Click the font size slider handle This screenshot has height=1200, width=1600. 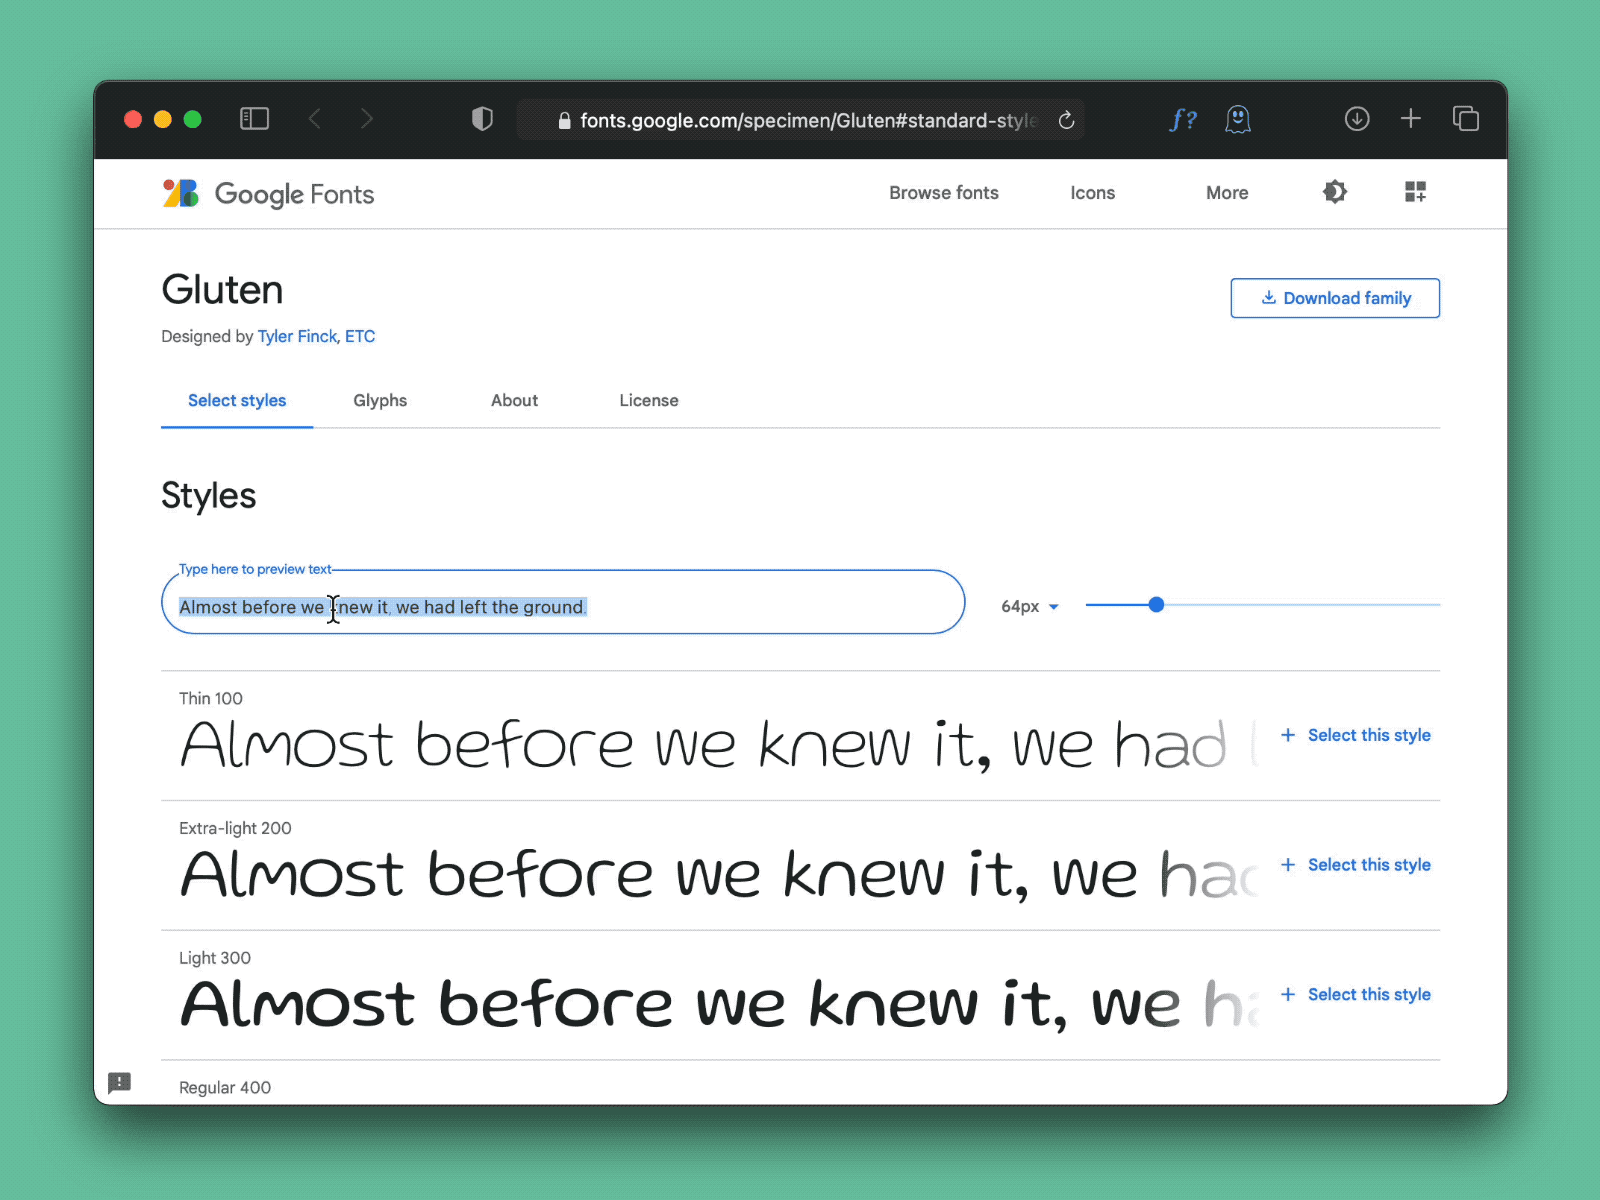(1156, 604)
